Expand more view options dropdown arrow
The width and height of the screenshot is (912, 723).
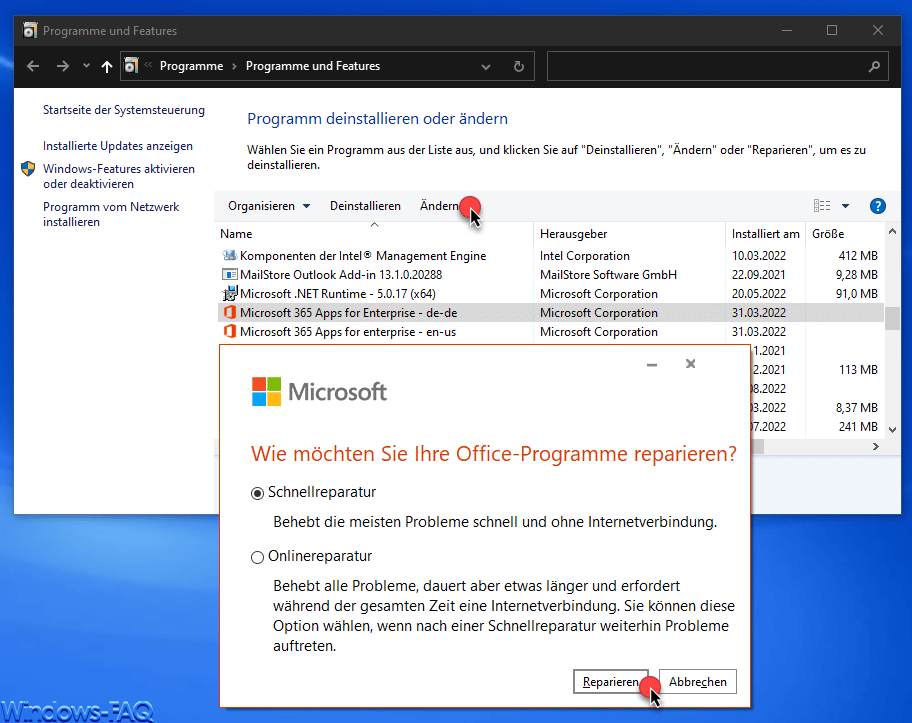click(846, 206)
